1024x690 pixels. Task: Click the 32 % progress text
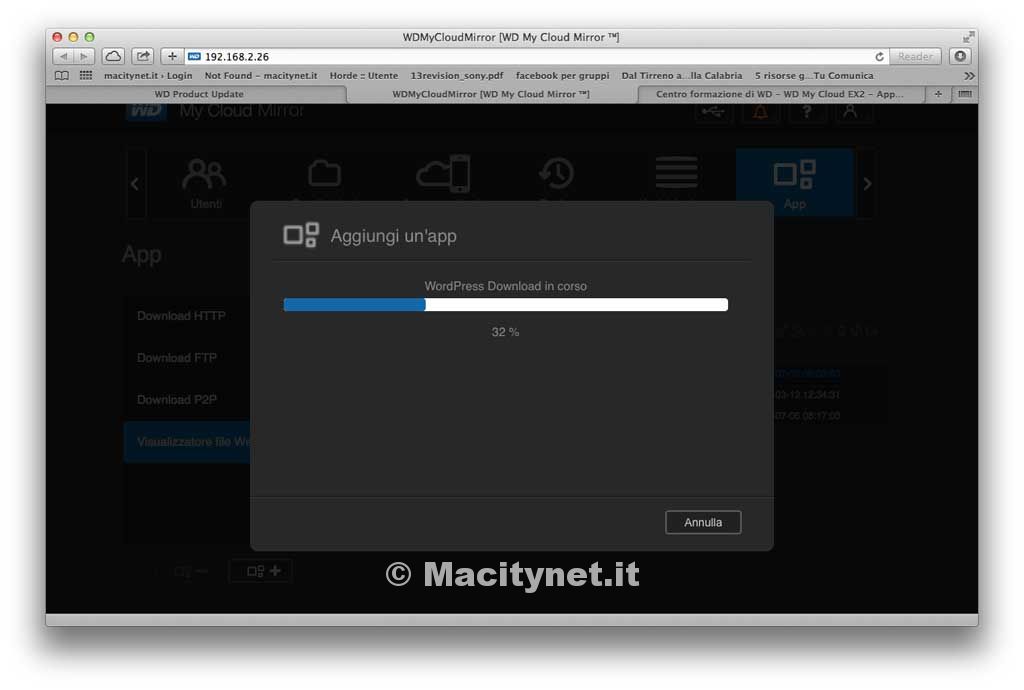(505, 332)
